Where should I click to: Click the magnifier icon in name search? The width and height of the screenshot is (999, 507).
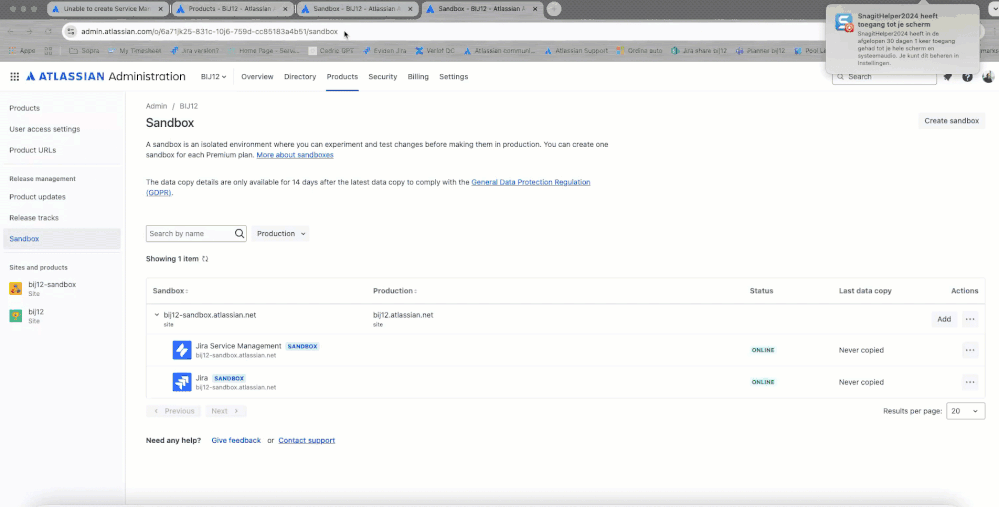coord(240,234)
